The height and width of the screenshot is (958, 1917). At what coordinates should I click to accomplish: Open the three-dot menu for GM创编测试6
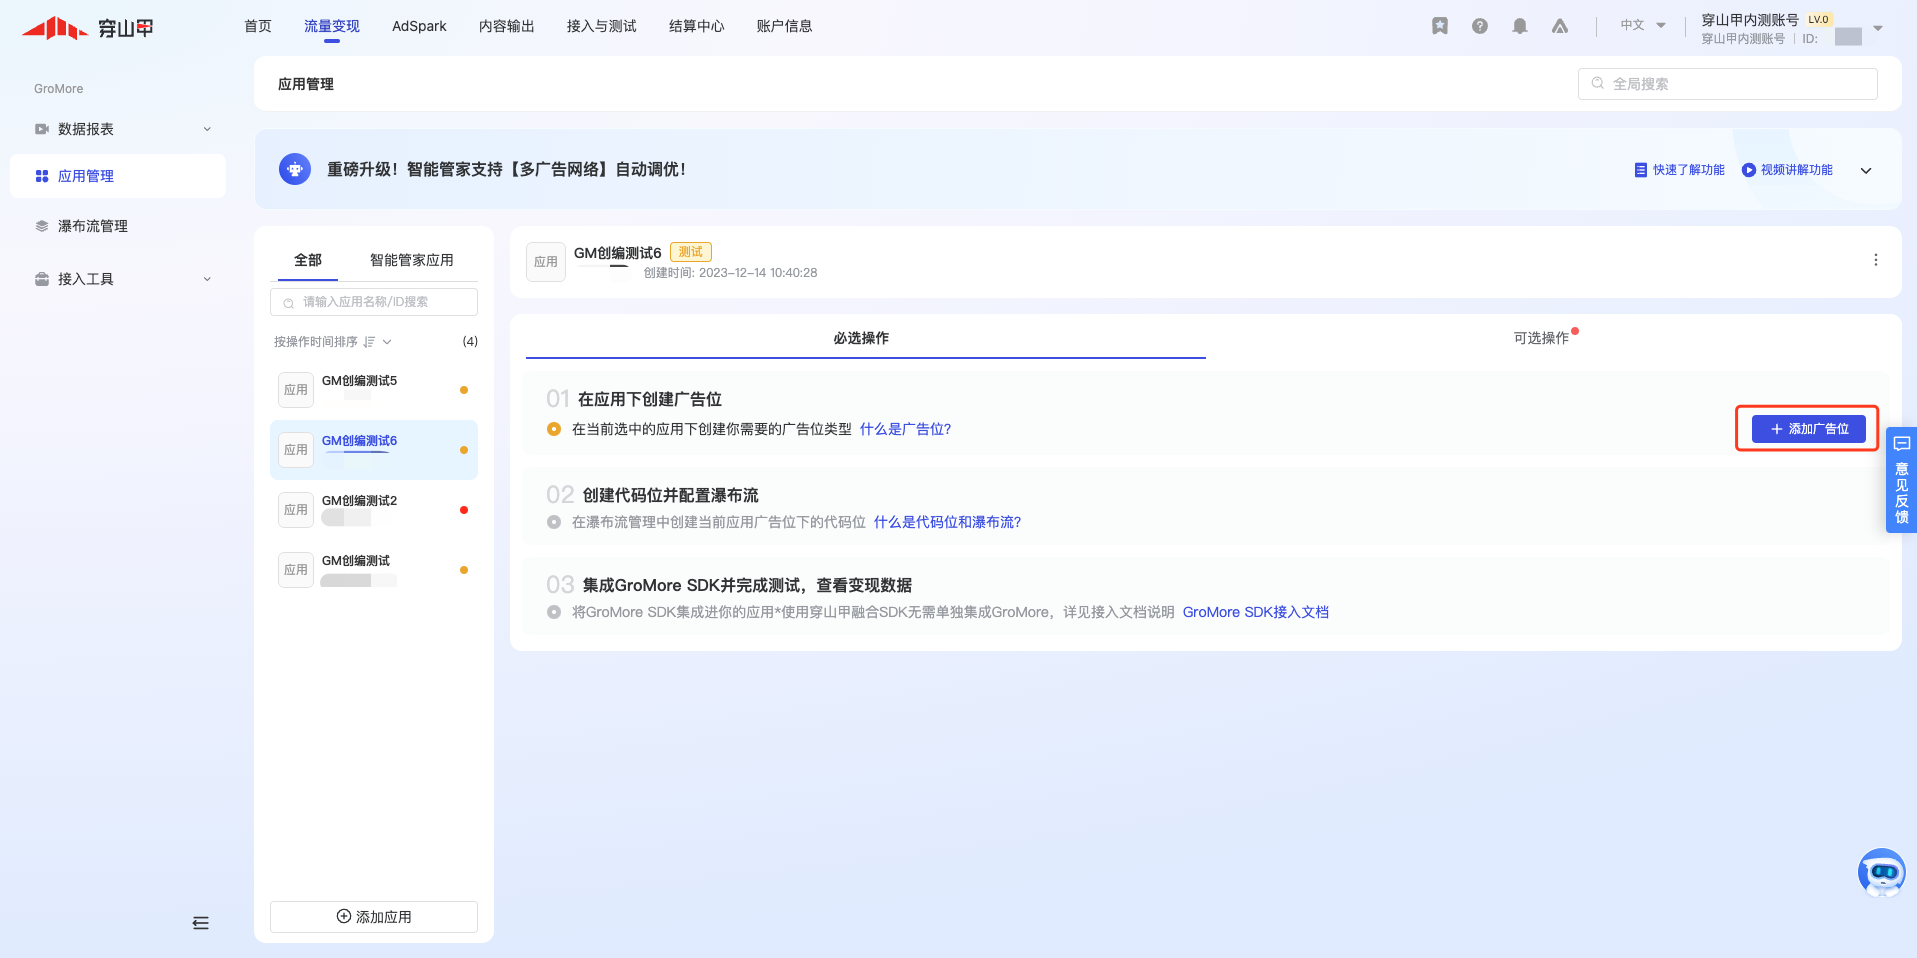(1876, 260)
